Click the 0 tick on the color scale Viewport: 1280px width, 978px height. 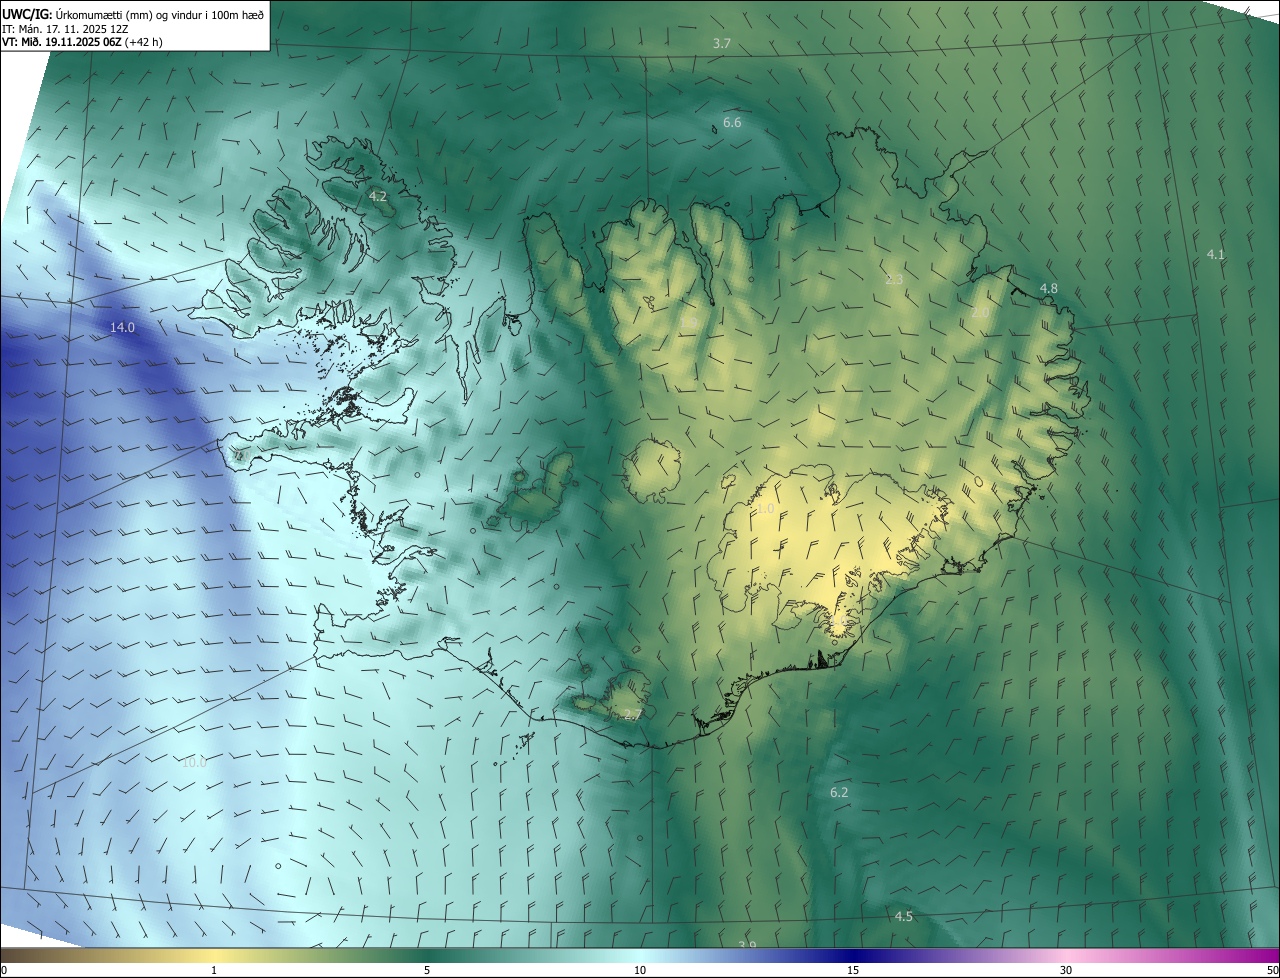[4, 970]
